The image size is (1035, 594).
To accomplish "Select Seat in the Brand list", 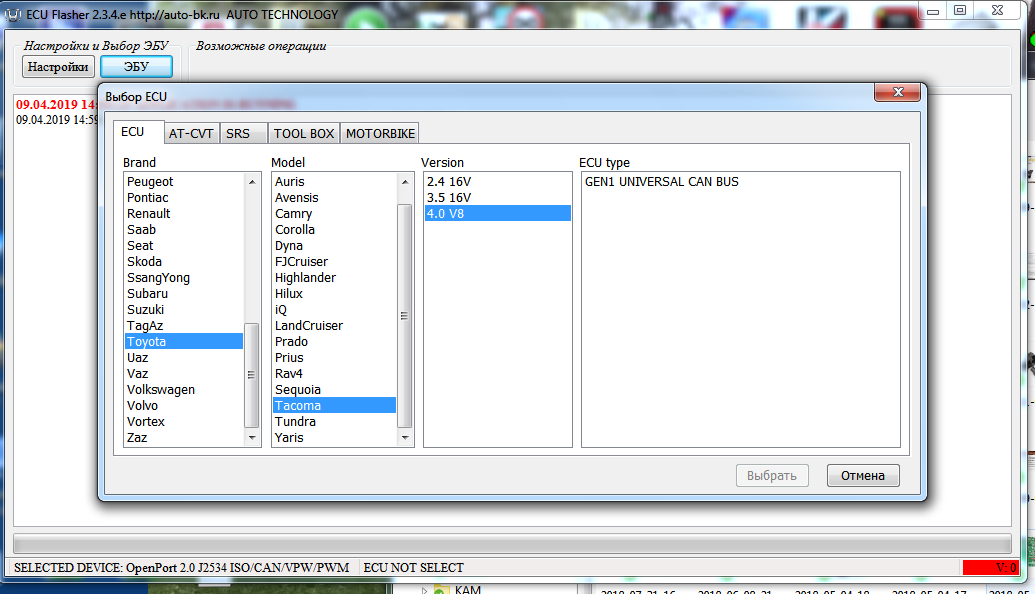I will point(184,246).
